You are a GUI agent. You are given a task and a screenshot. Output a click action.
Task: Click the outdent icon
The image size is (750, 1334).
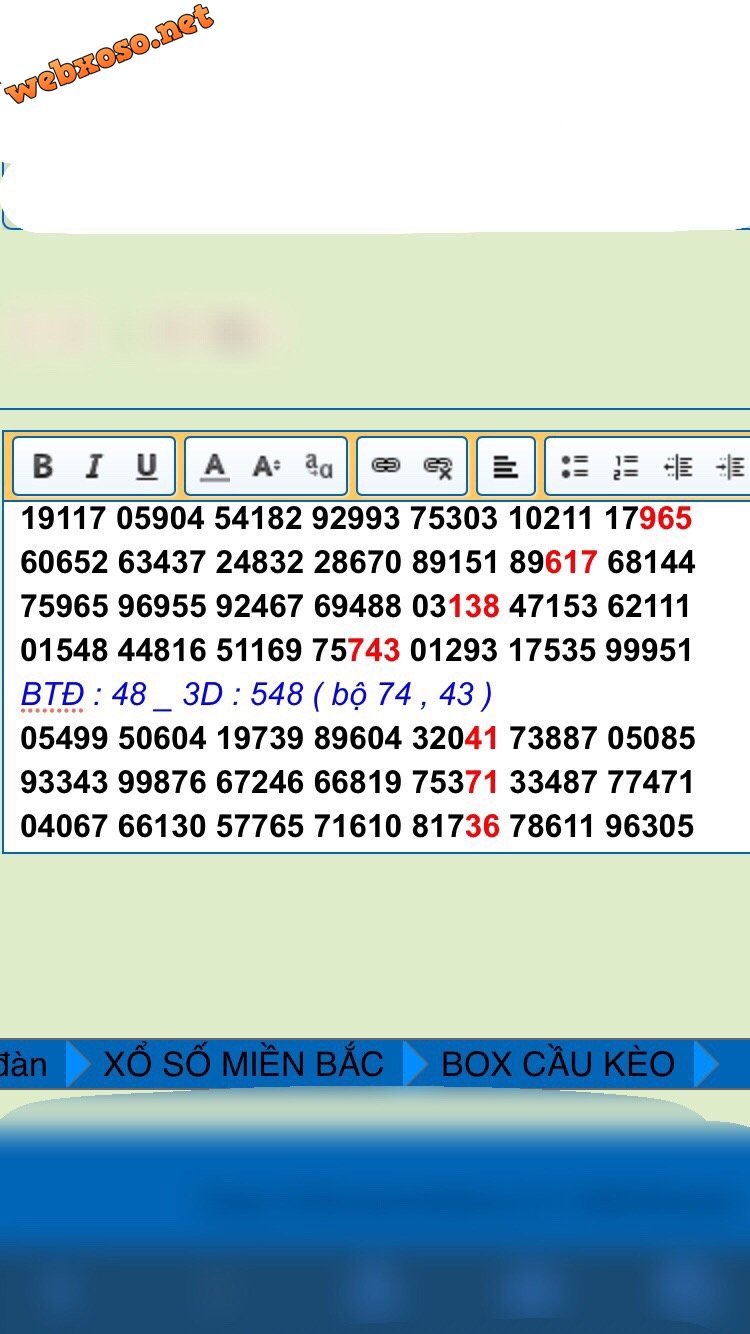[x=678, y=466]
